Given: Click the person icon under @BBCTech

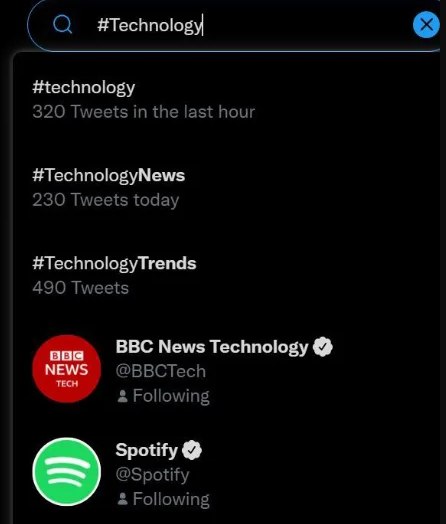Looking at the screenshot, I should click(123, 396).
